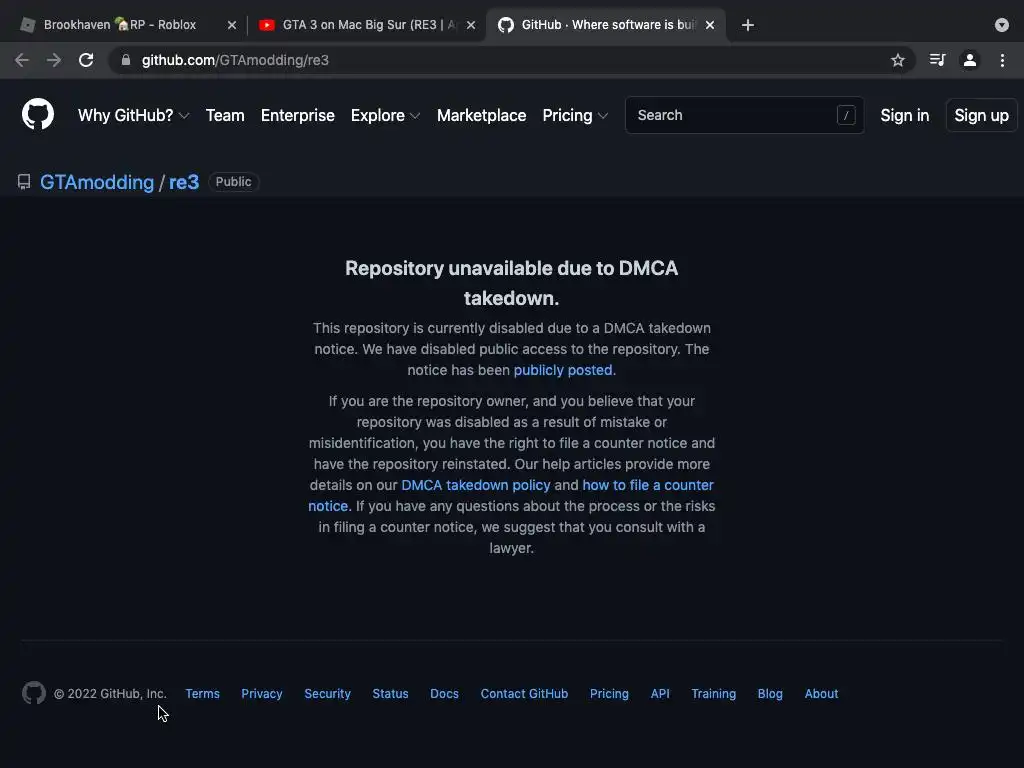
Task: Open footer Blog link
Action: point(770,694)
